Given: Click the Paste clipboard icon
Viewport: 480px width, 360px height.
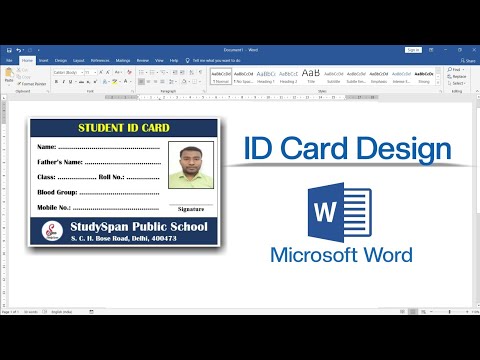Looking at the screenshot, I should (x=9, y=73).
